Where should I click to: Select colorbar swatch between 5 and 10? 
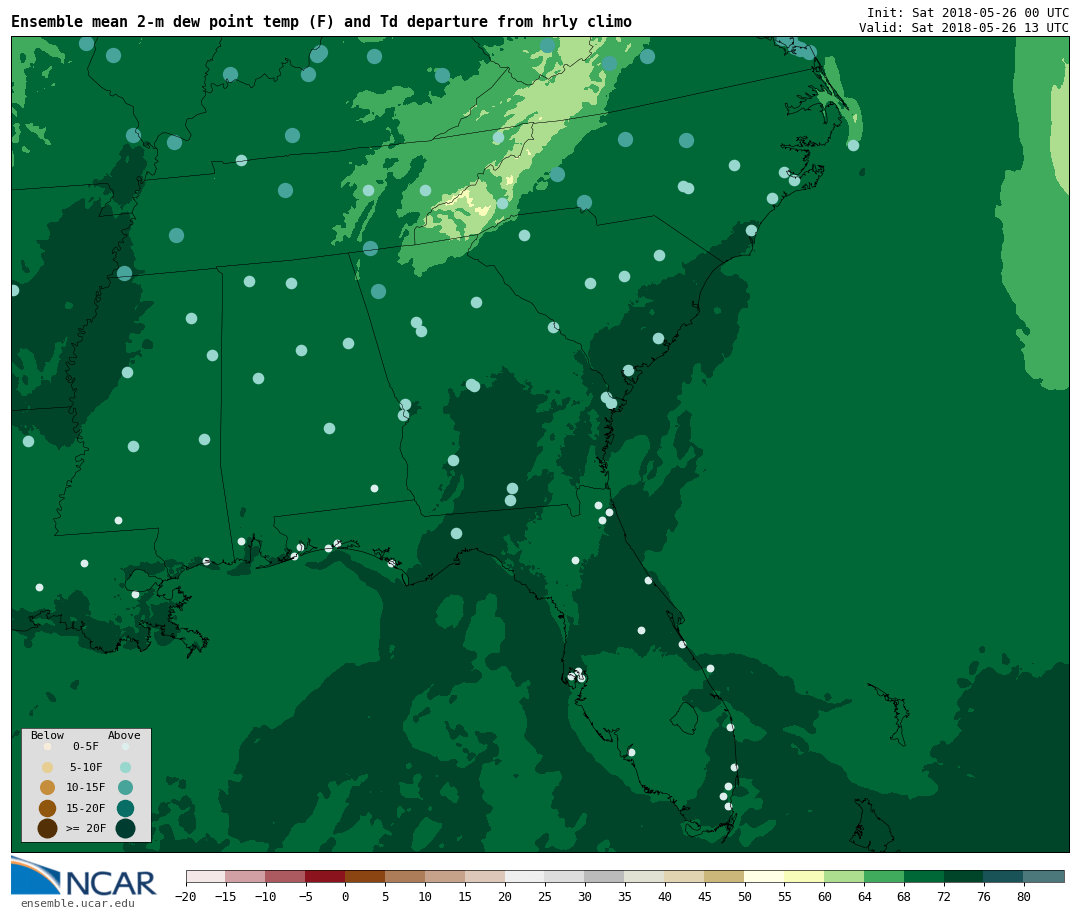coord(406,876)
